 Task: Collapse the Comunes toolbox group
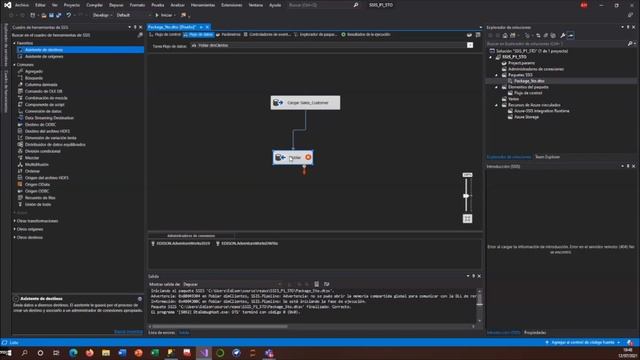[x=15, y=64]
